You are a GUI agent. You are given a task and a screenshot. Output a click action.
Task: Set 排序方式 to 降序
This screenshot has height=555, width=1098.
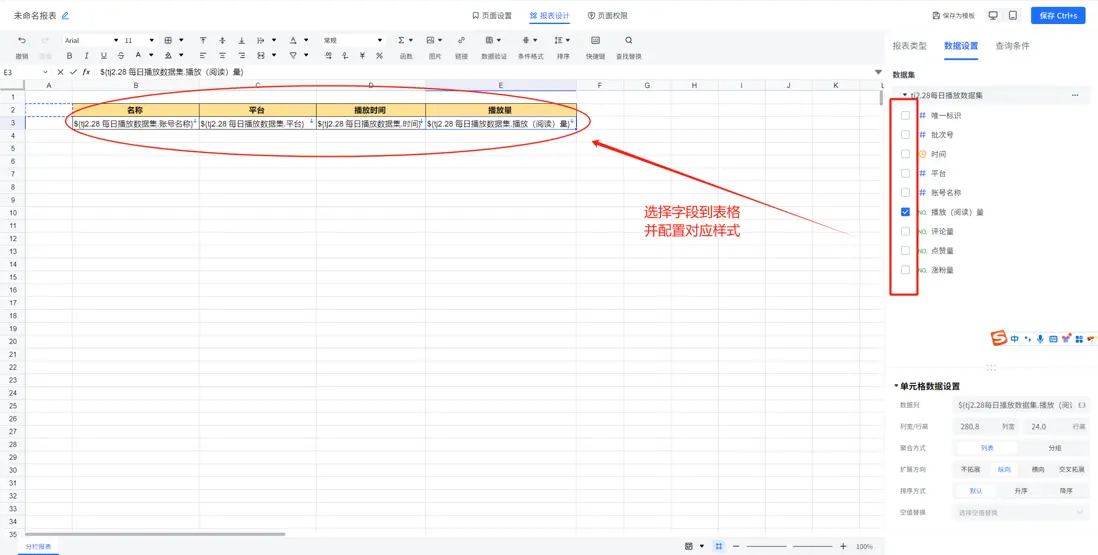coord(1066,491)
